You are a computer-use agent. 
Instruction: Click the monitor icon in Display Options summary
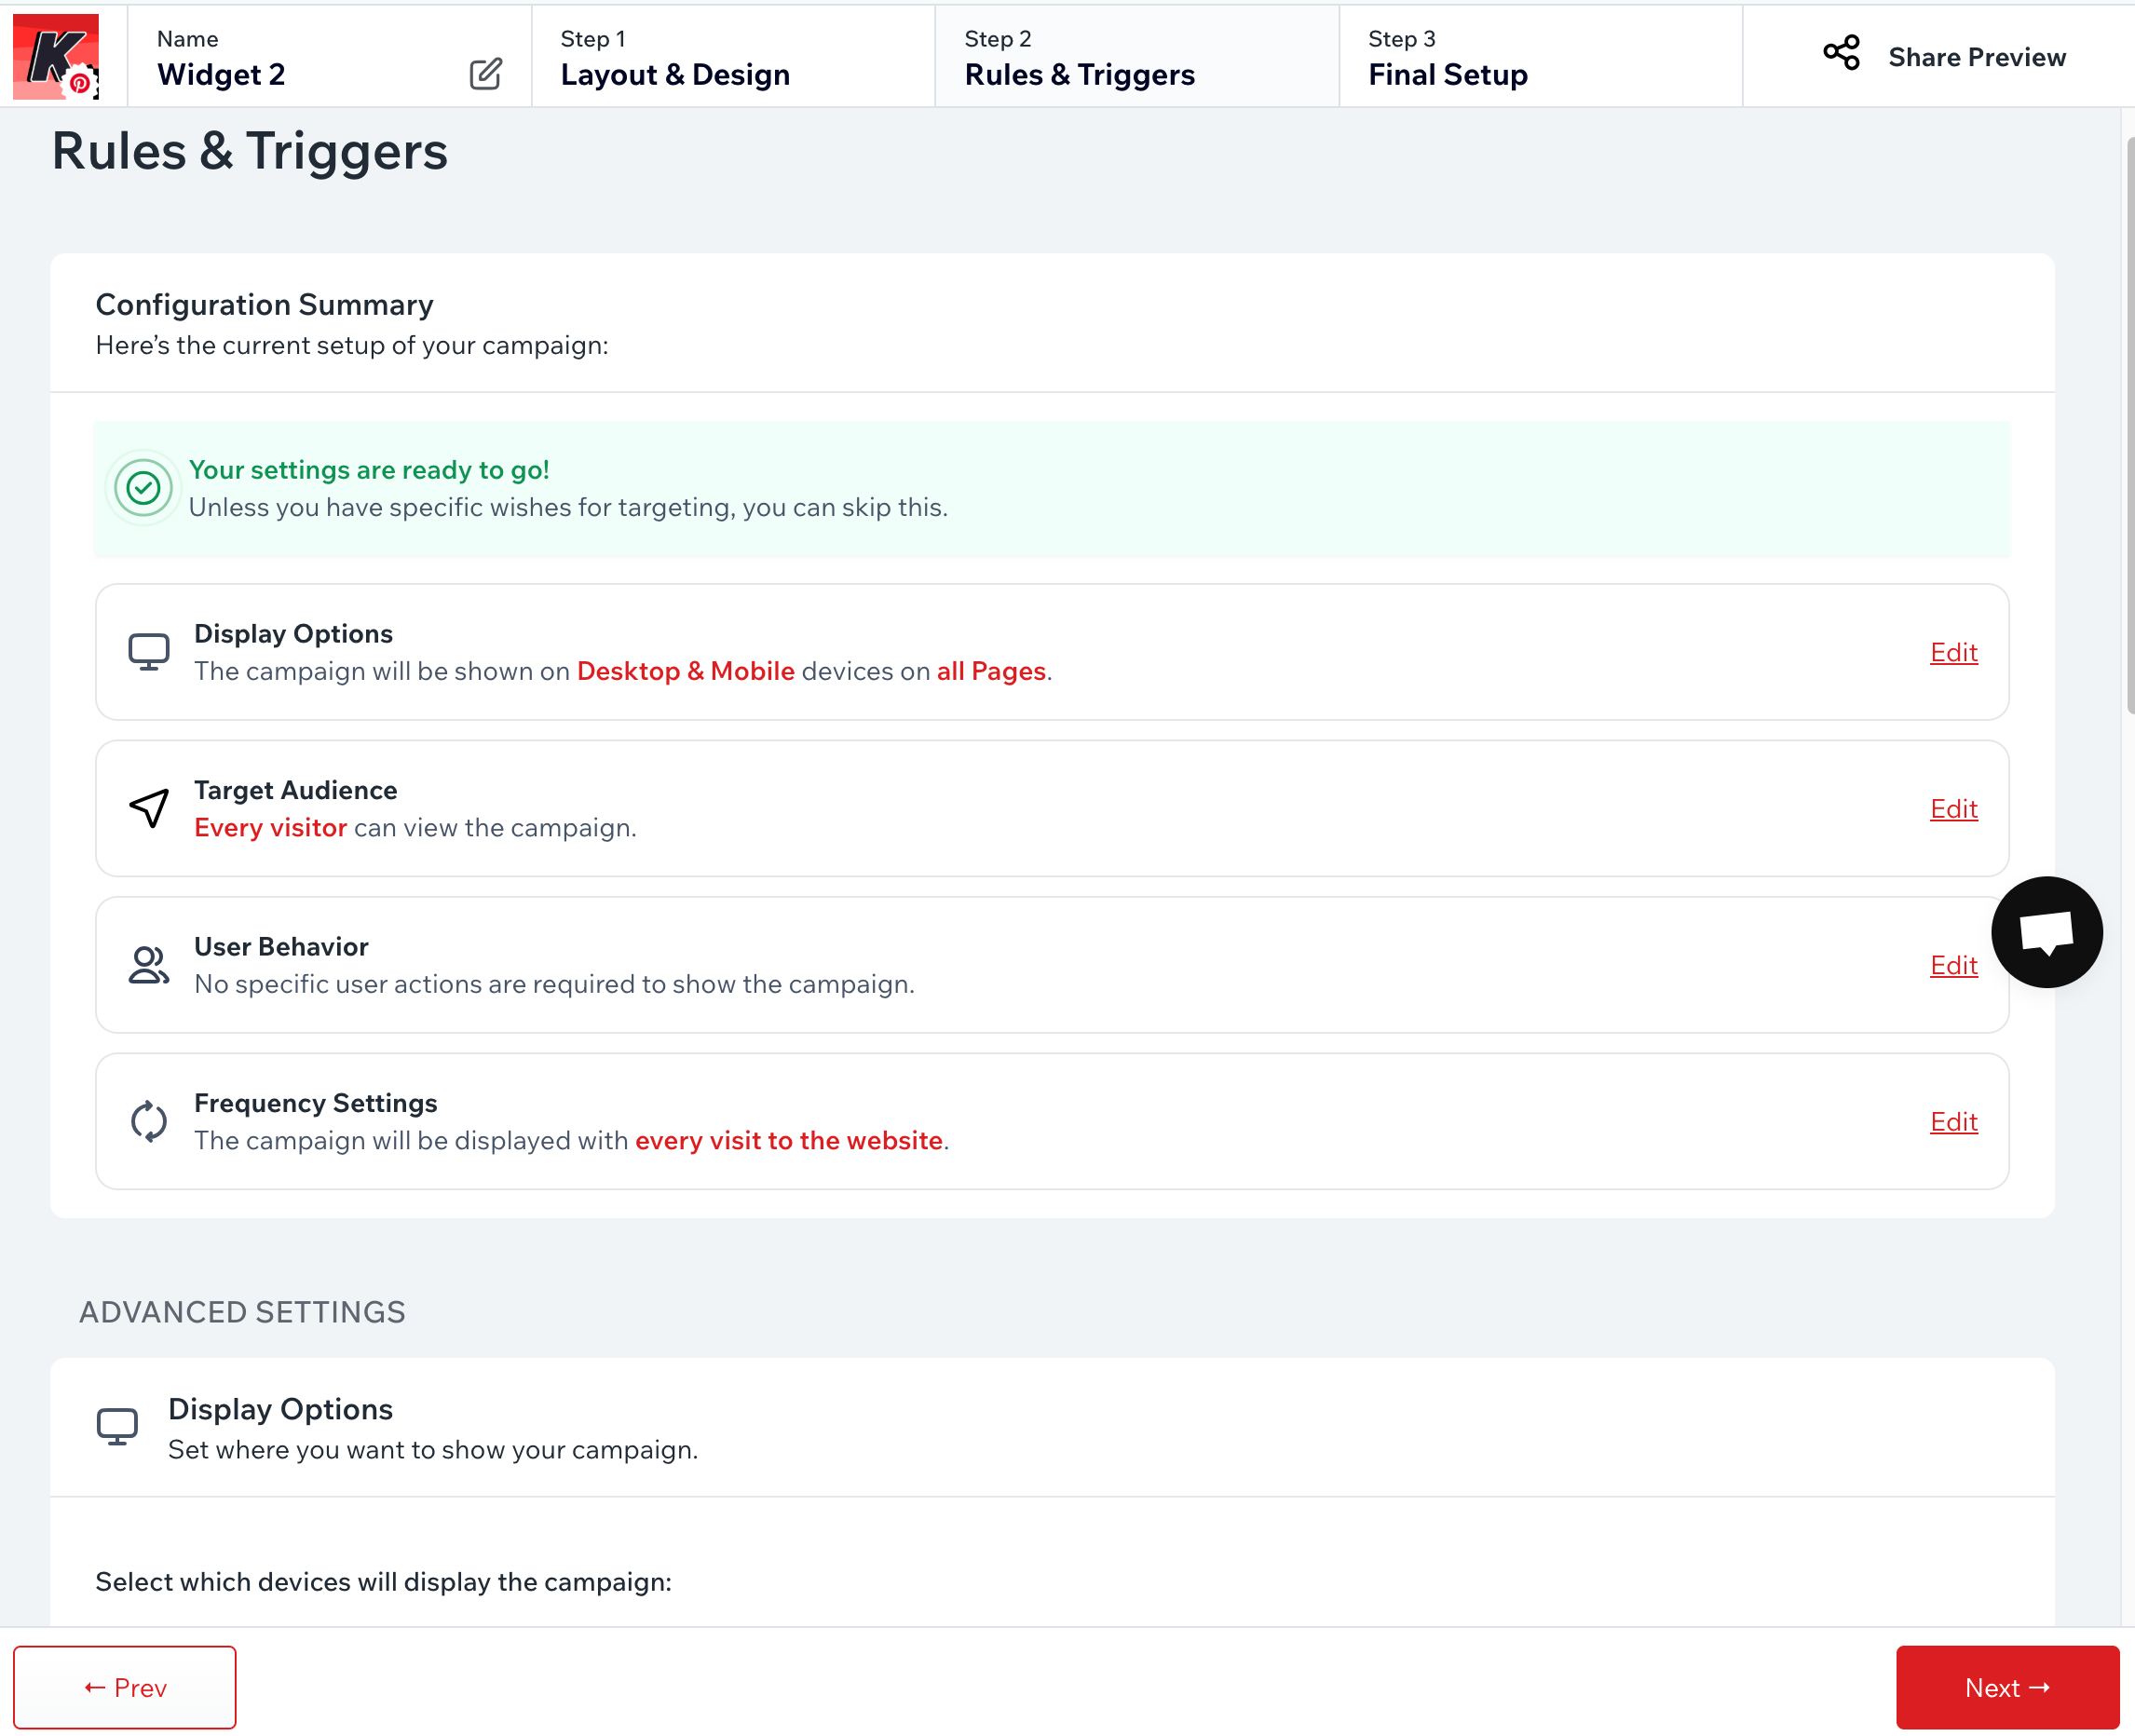(x=149, y=652)
